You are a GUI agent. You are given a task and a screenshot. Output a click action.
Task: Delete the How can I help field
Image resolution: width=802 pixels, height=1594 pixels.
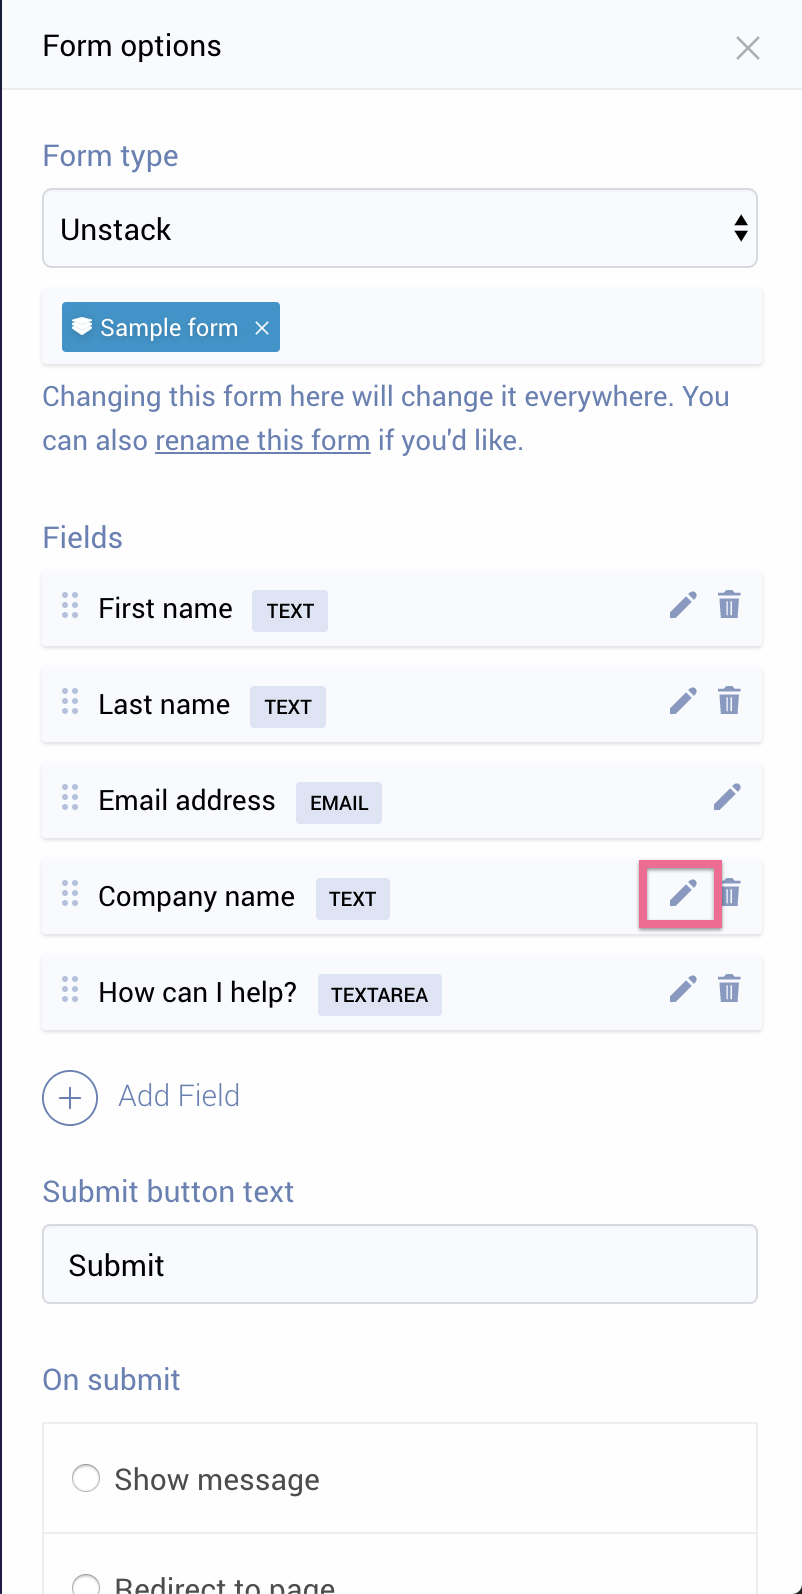[729, 989]
